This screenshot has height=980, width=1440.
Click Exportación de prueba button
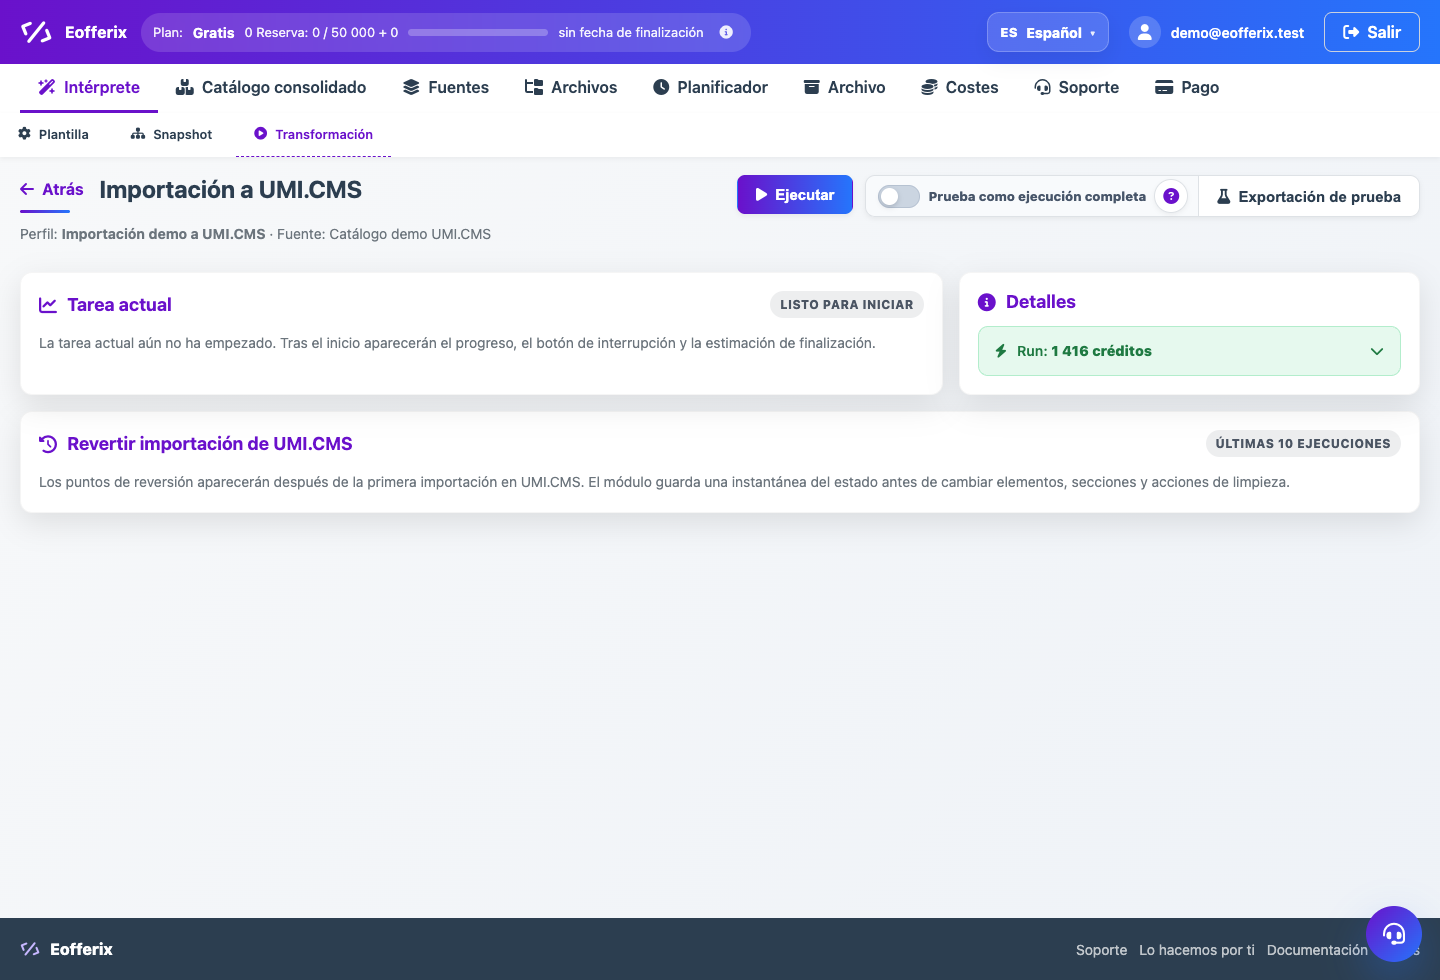(1309, 196)
